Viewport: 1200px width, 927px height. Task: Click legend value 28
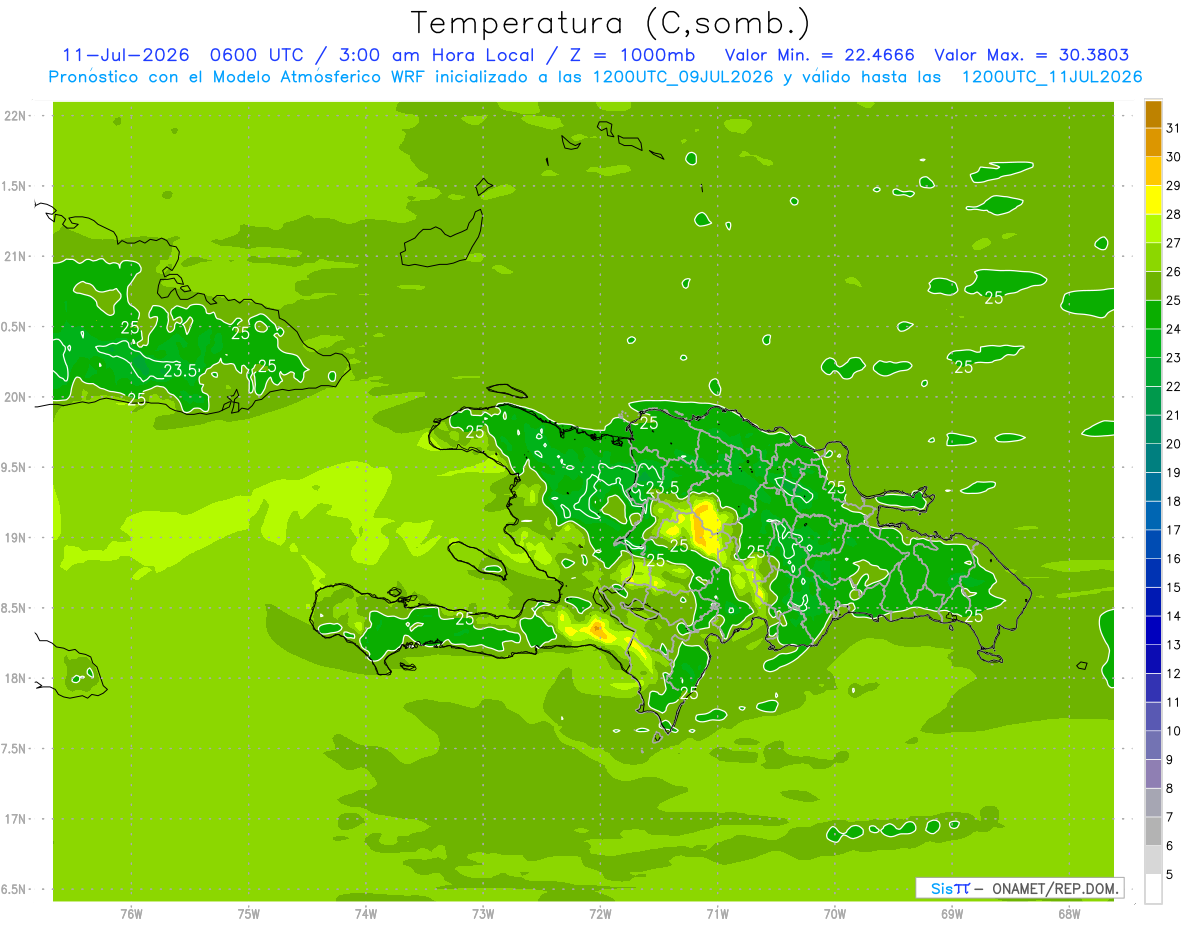coord(1174,214)
